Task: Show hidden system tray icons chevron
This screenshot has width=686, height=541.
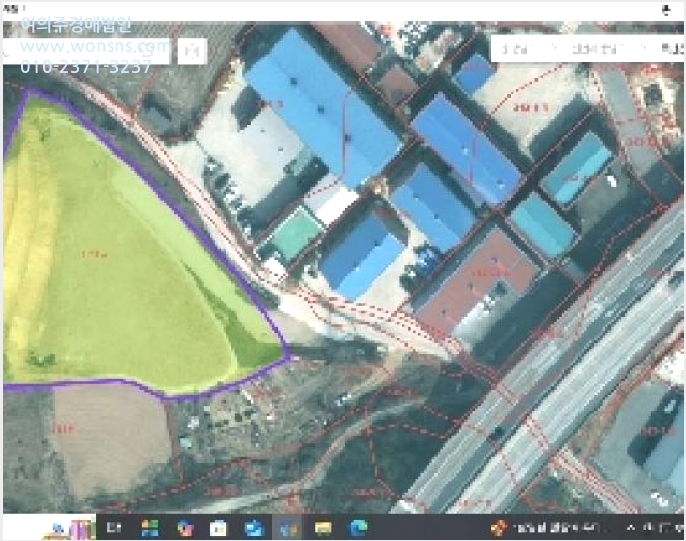Action: click(x=630, y=528)
